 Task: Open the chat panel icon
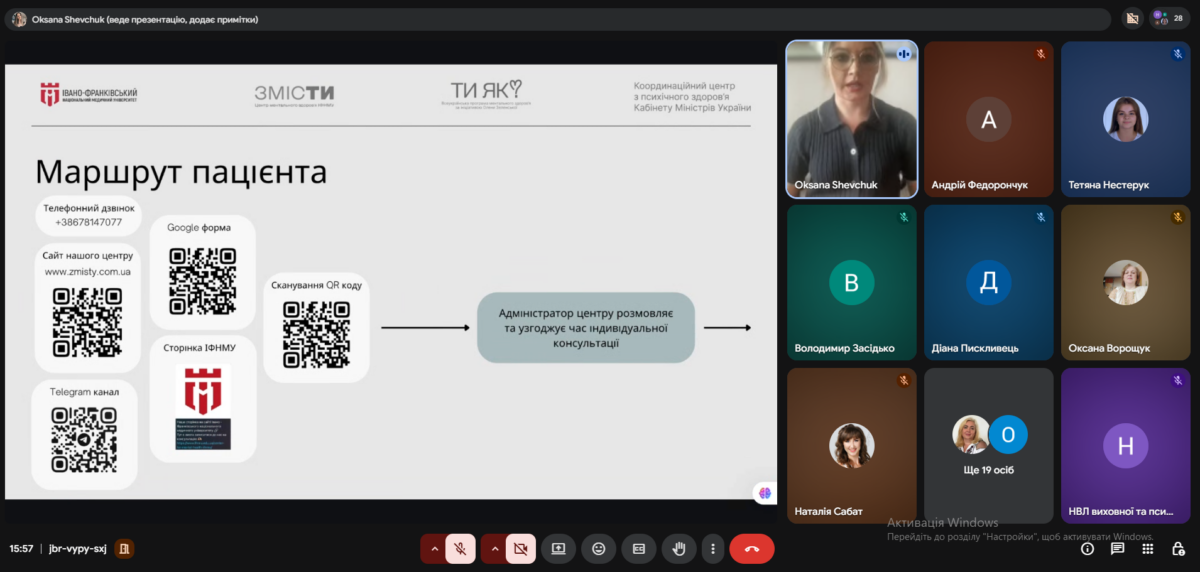[x=1118, y=548]
